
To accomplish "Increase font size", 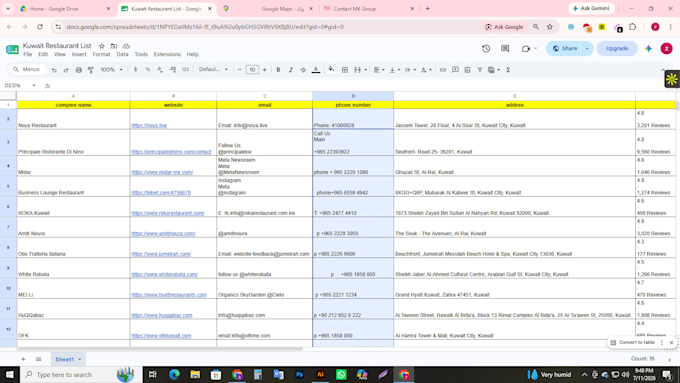I will [x=265, y=69].
